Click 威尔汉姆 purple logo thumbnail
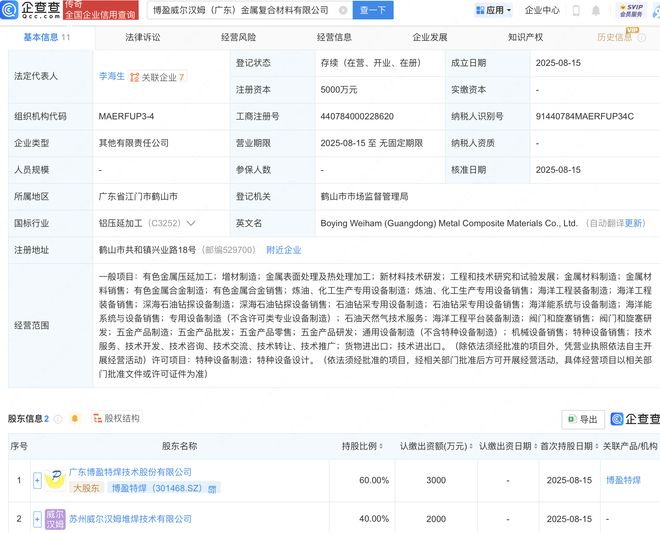The height and width of the screenshot is (533, 660). tap(55, 519)
